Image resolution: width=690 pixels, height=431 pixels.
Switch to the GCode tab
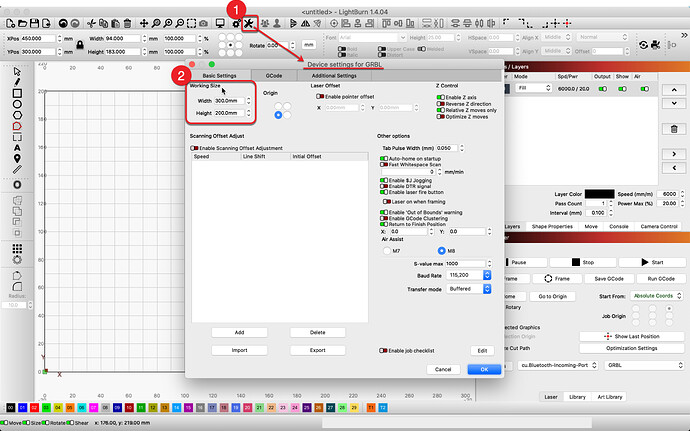click(x=274, y=76)
